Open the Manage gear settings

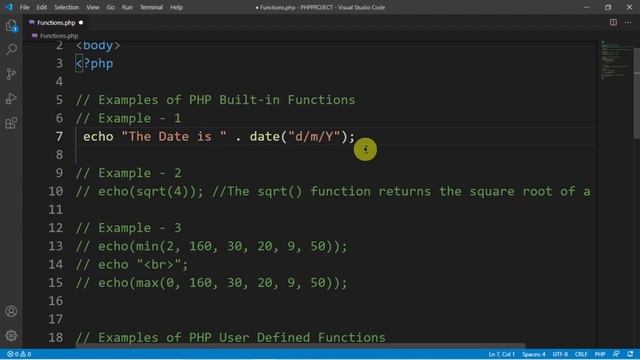(x=11, y=336)
